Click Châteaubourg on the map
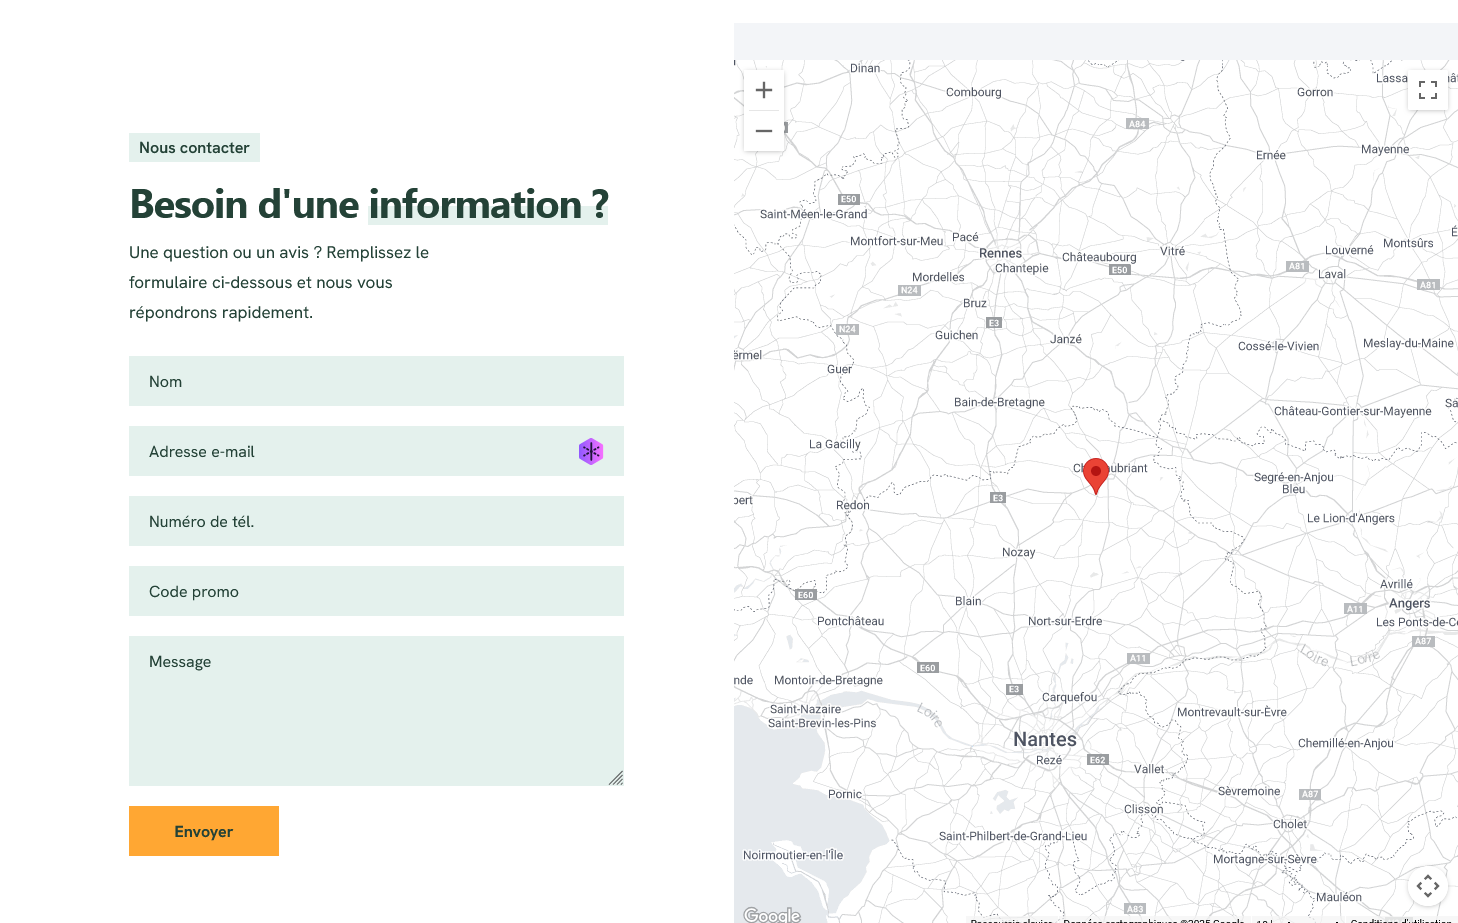This screenshot has width=1458, height=923. [1099, 257]
